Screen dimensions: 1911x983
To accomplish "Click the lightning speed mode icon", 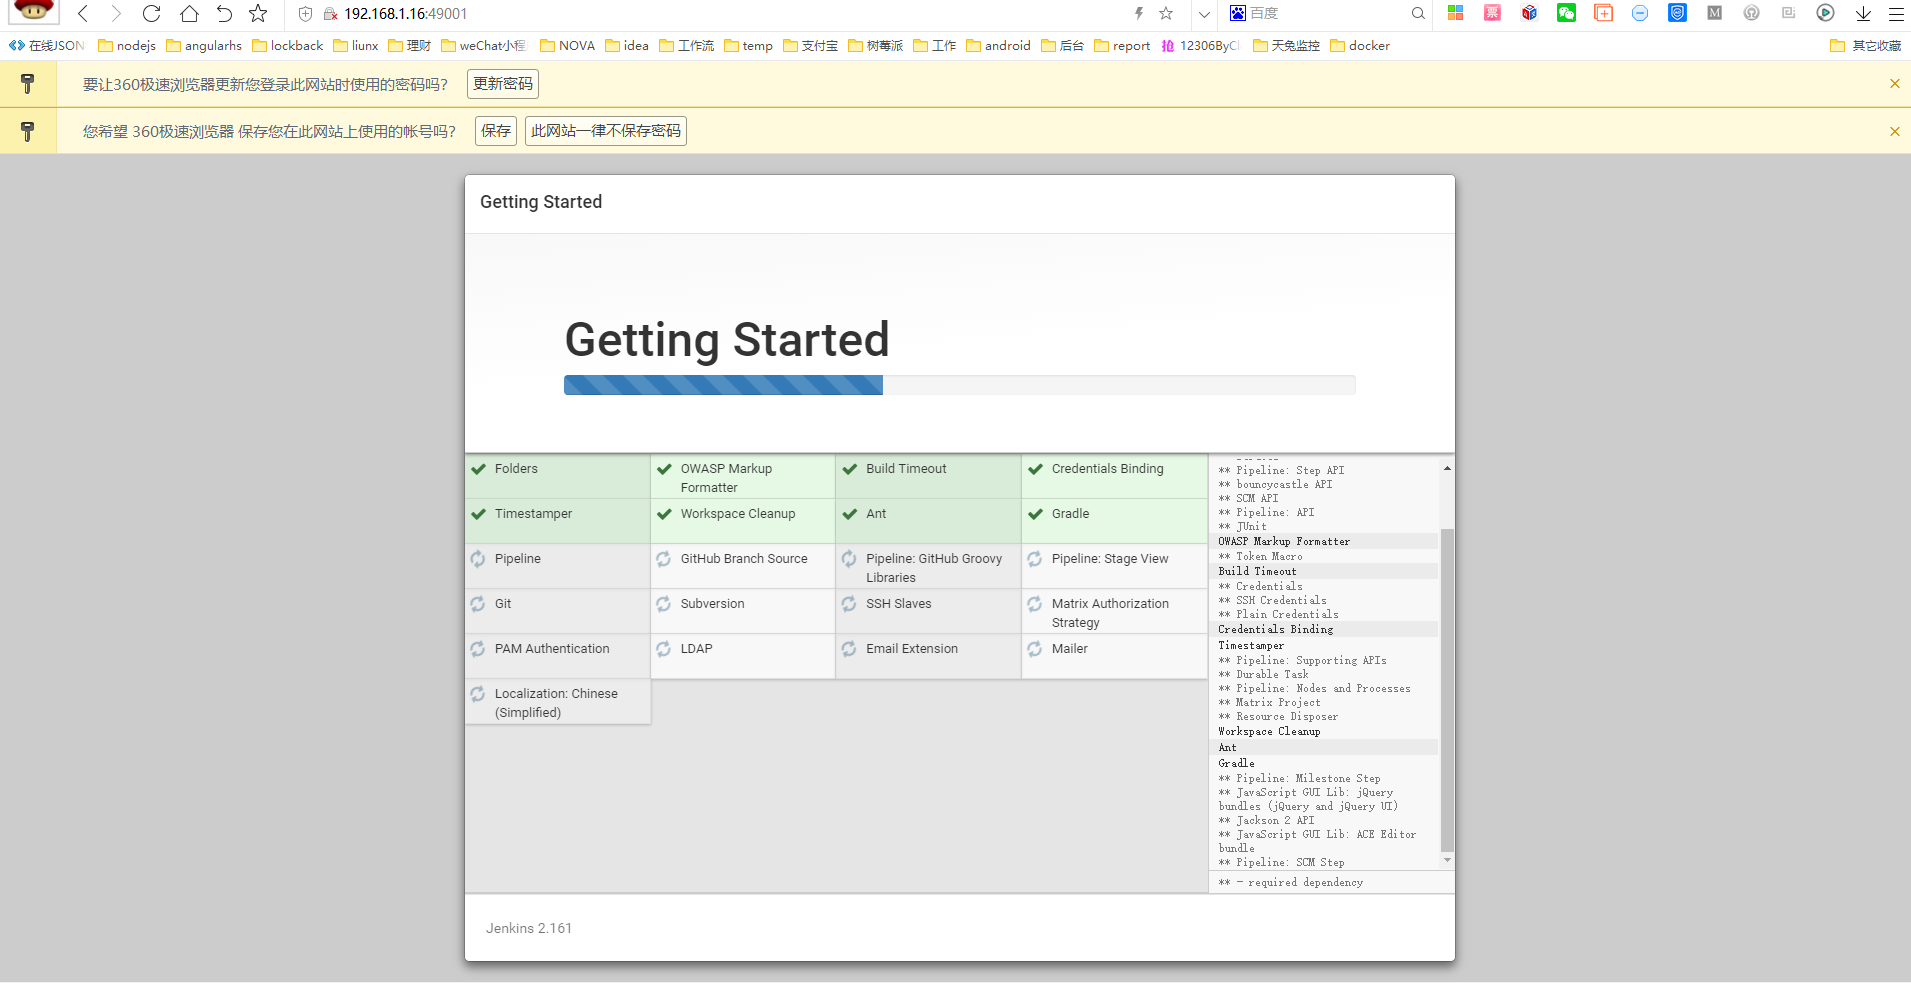I will pyautogui.click(x=1138, y=14).
